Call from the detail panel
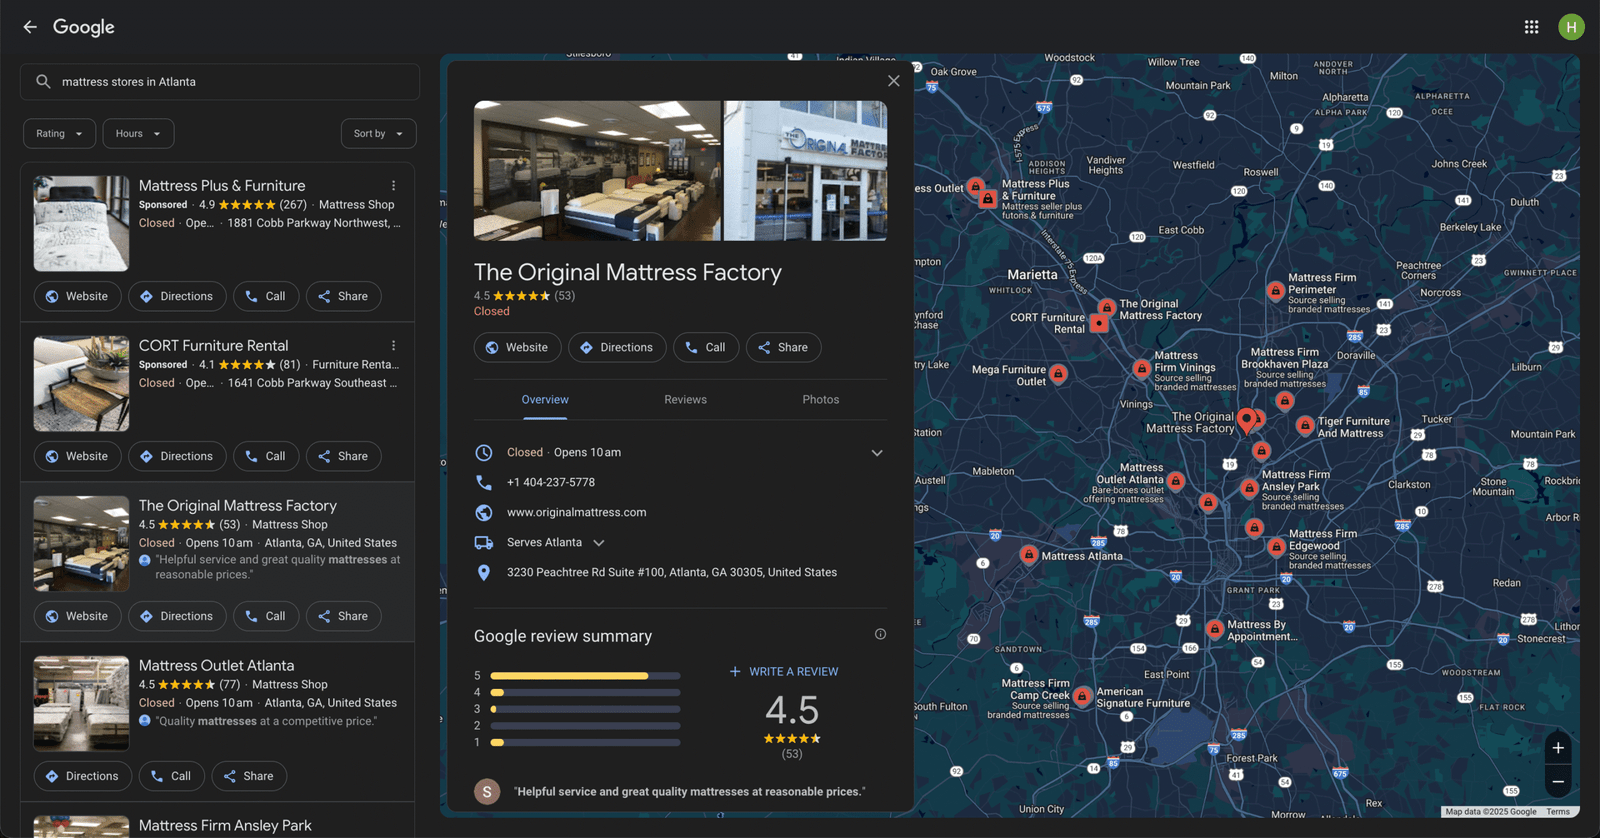 [x=706, y=348]
